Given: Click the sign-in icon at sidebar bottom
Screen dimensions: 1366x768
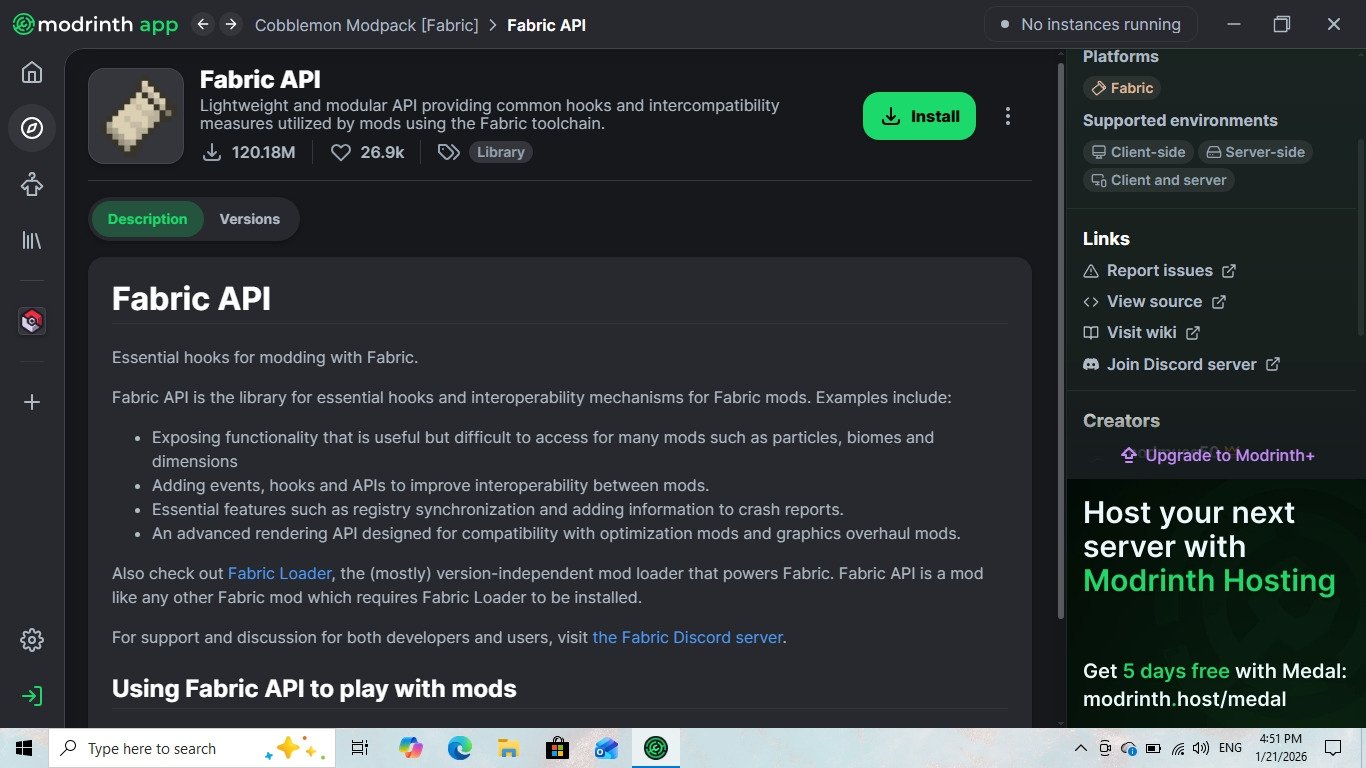Looking at the screenshot, I should pos(32,696).
